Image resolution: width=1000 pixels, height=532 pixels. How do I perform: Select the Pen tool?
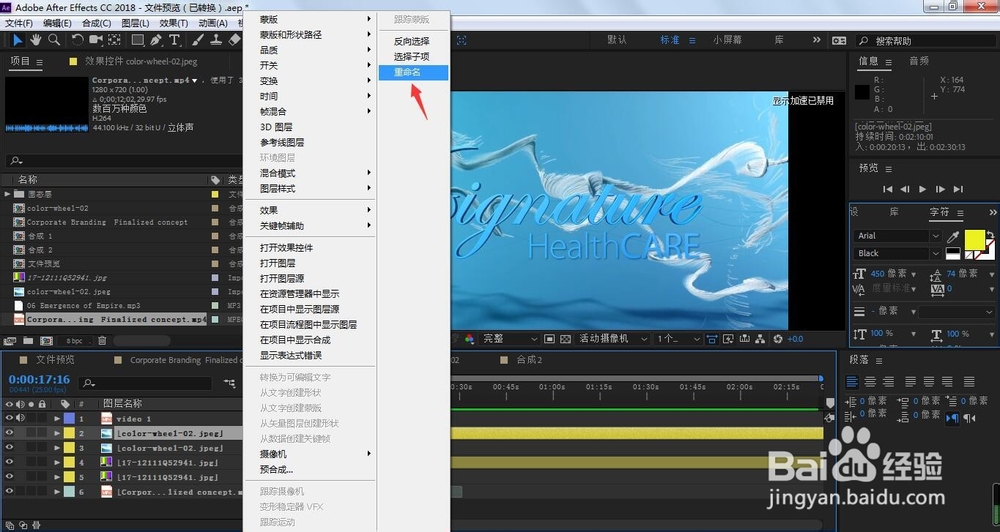(156, 40)
